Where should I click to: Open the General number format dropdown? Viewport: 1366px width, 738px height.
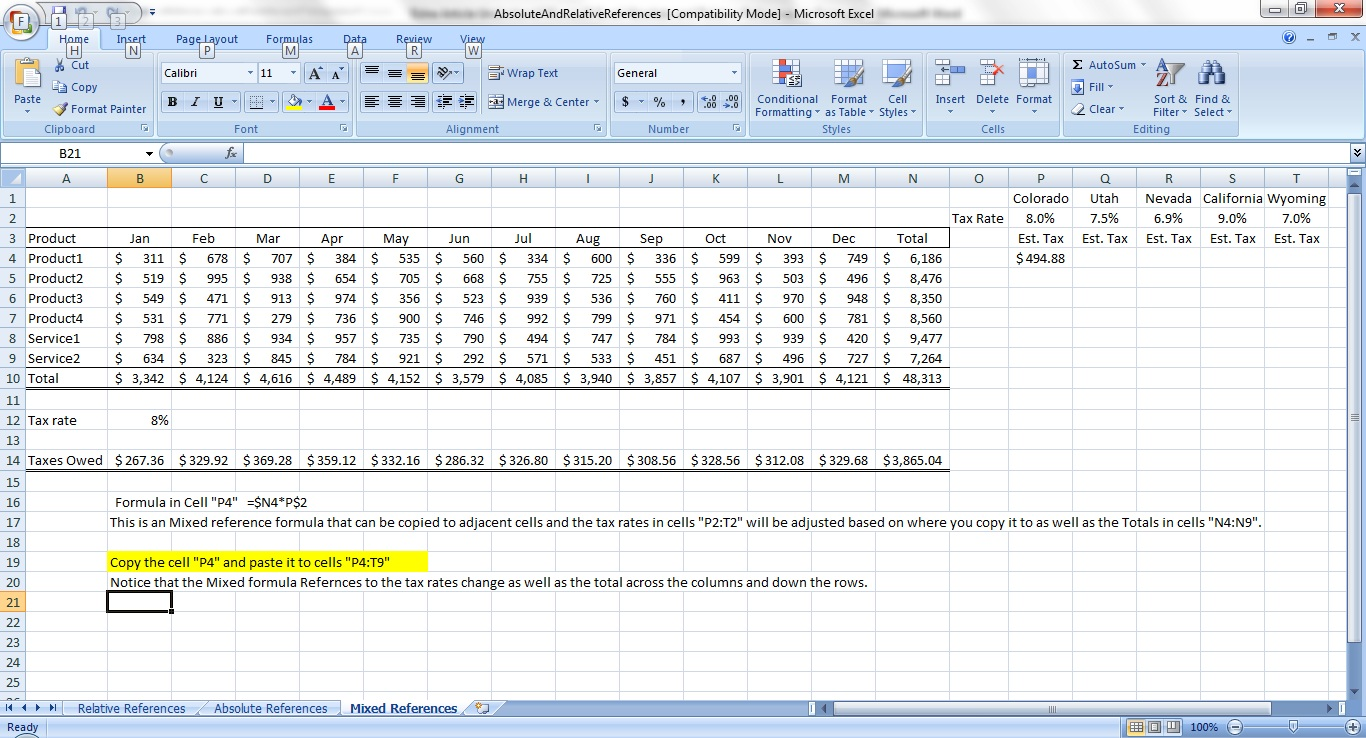click(734, 73)
